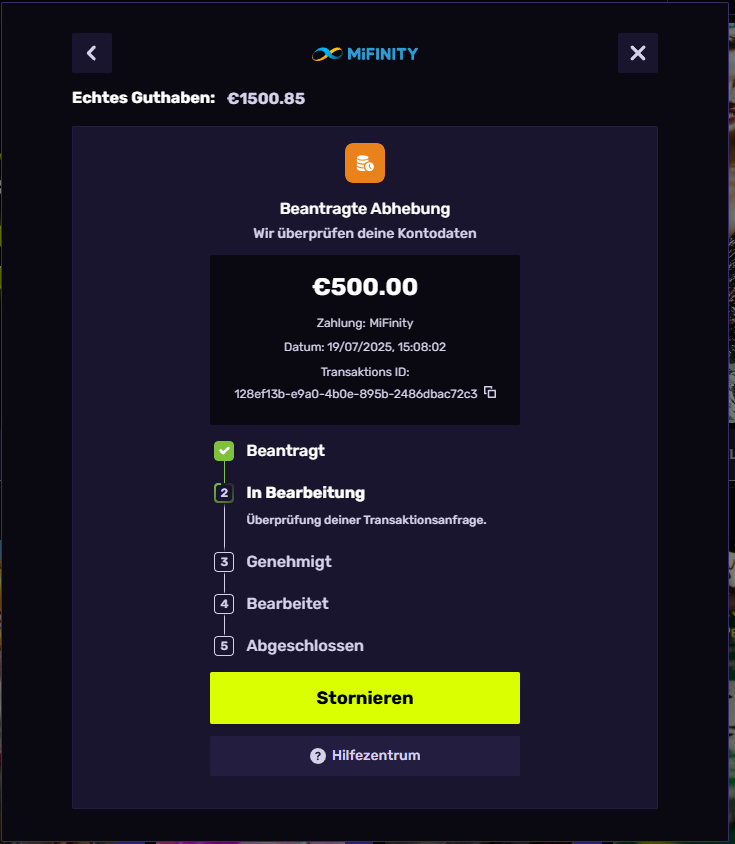Click the Echtes Guthaben balance €1500.85
735x844 pixels.
(266, 98)
